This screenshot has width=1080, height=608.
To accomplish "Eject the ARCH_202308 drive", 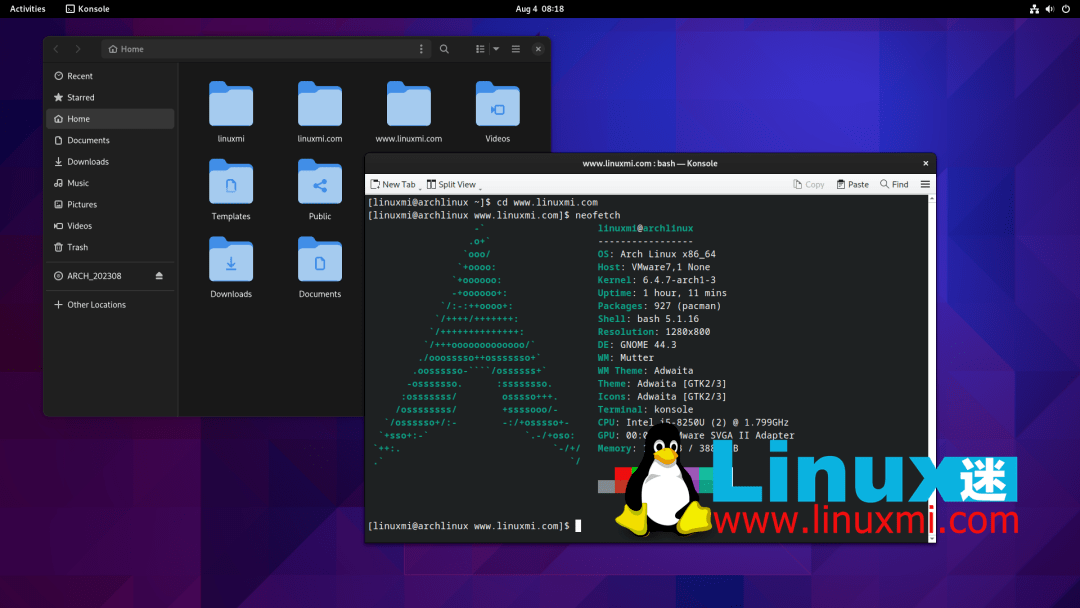I will (x=159, y=275).
